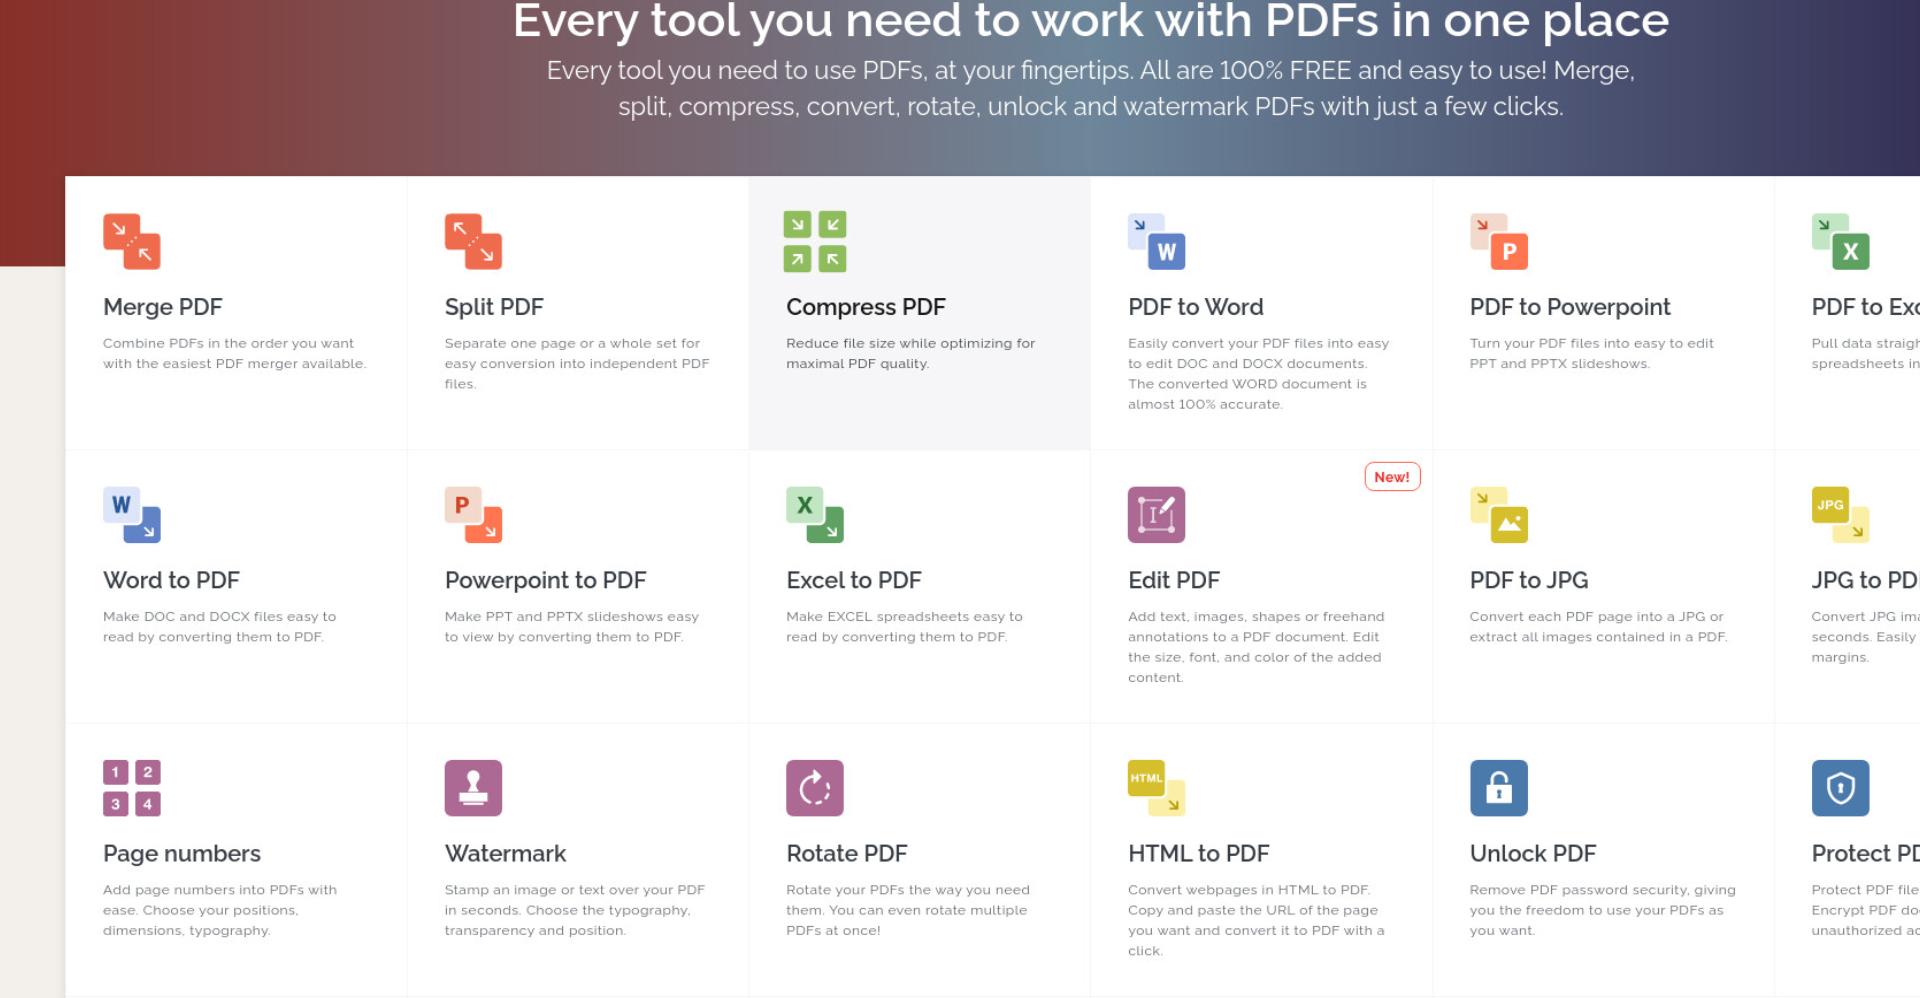The height and width of the screenshot is (998, 1920).
Task: Click 'Turn your PDF files into easy to edit' text
Action: pyautogui.click(x=1591, y=353)
